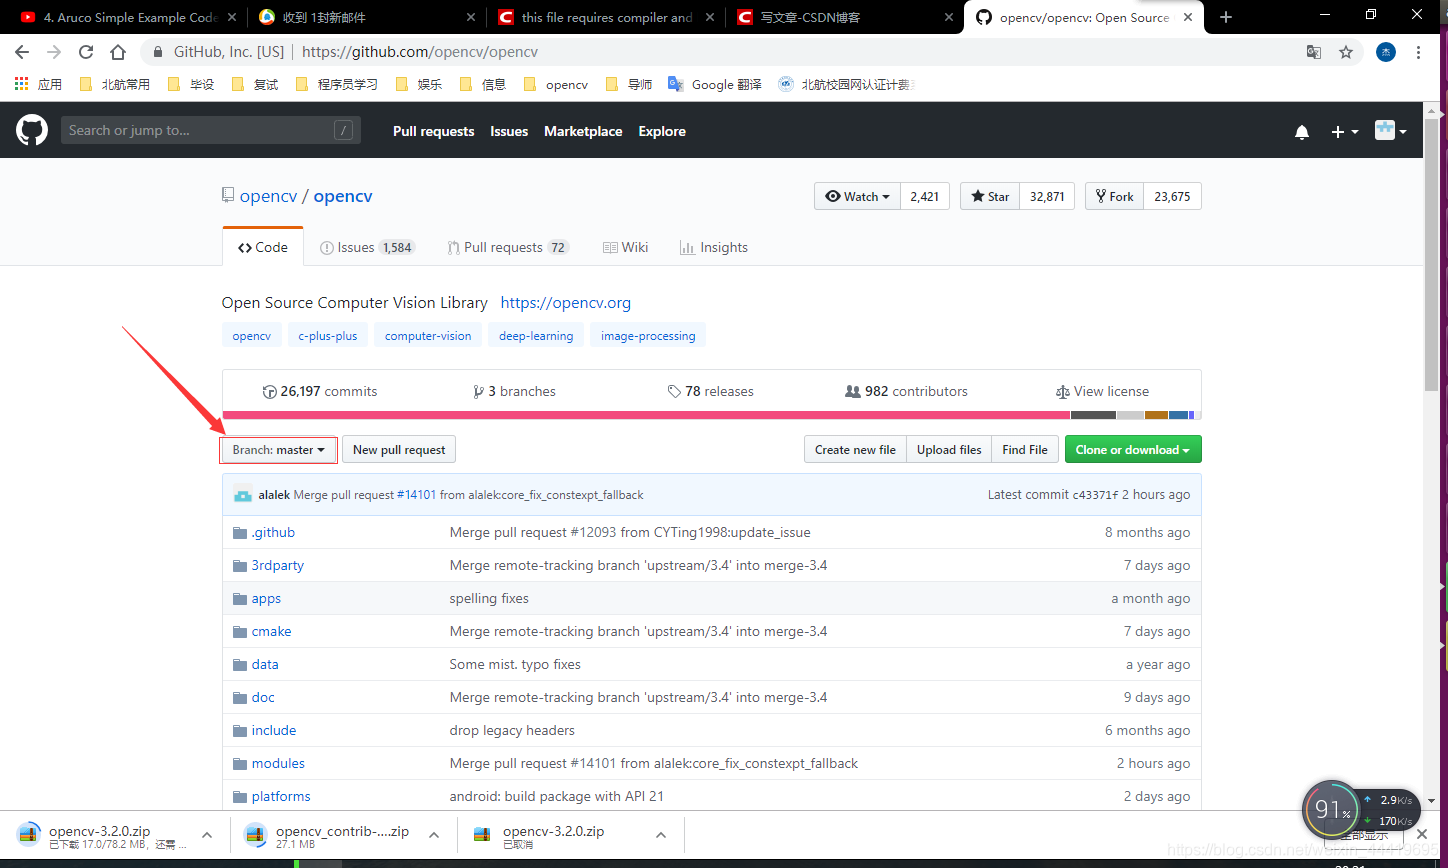Click opencv_contrib zip file icon
Image resolution: width=1448 pixels, height=868 pixels.
coord(256,836)
